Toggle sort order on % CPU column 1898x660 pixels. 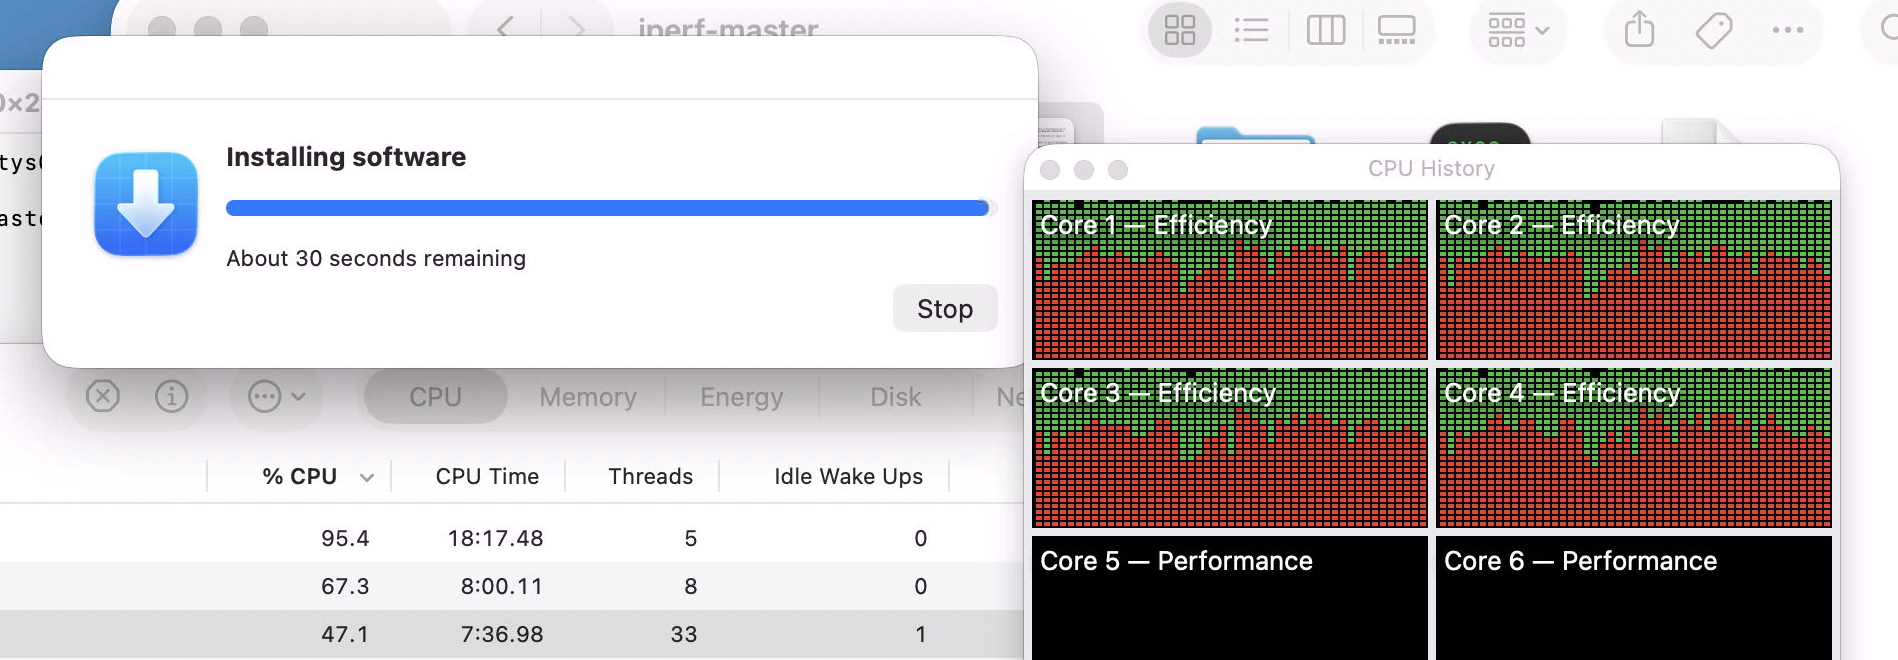coord(299,477)
